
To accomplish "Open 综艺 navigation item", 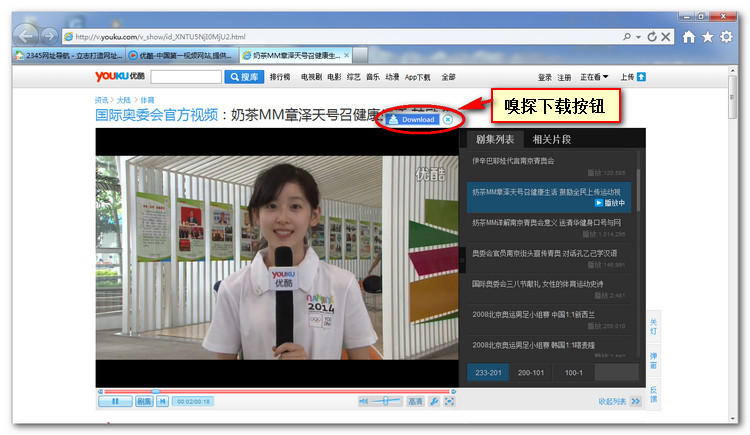I will point(353,77).
